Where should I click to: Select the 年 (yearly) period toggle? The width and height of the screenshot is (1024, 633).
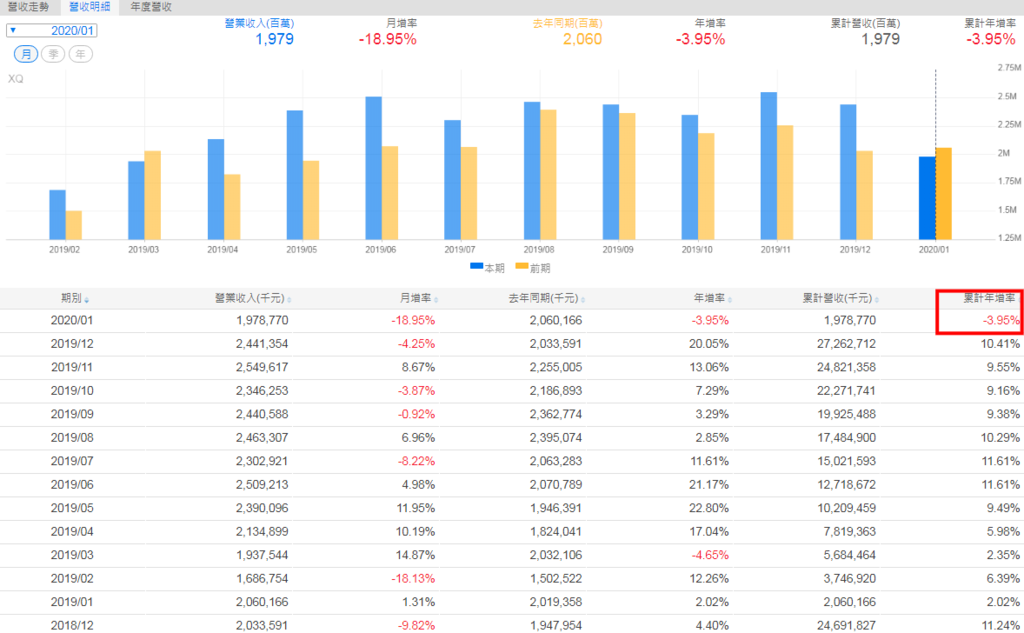coord(80,54)
